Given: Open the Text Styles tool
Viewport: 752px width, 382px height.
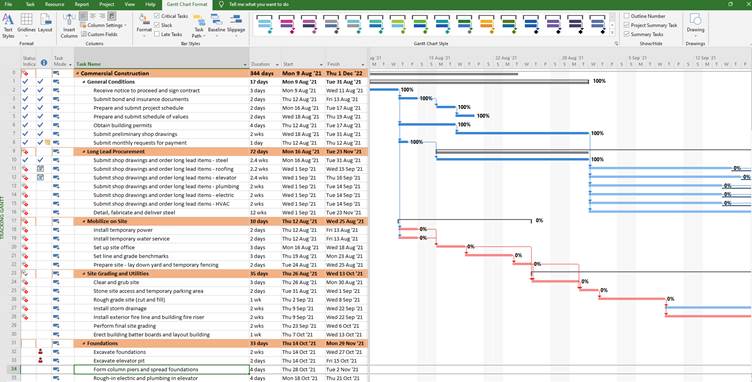Looking at the screenshot, I should 8,25.
